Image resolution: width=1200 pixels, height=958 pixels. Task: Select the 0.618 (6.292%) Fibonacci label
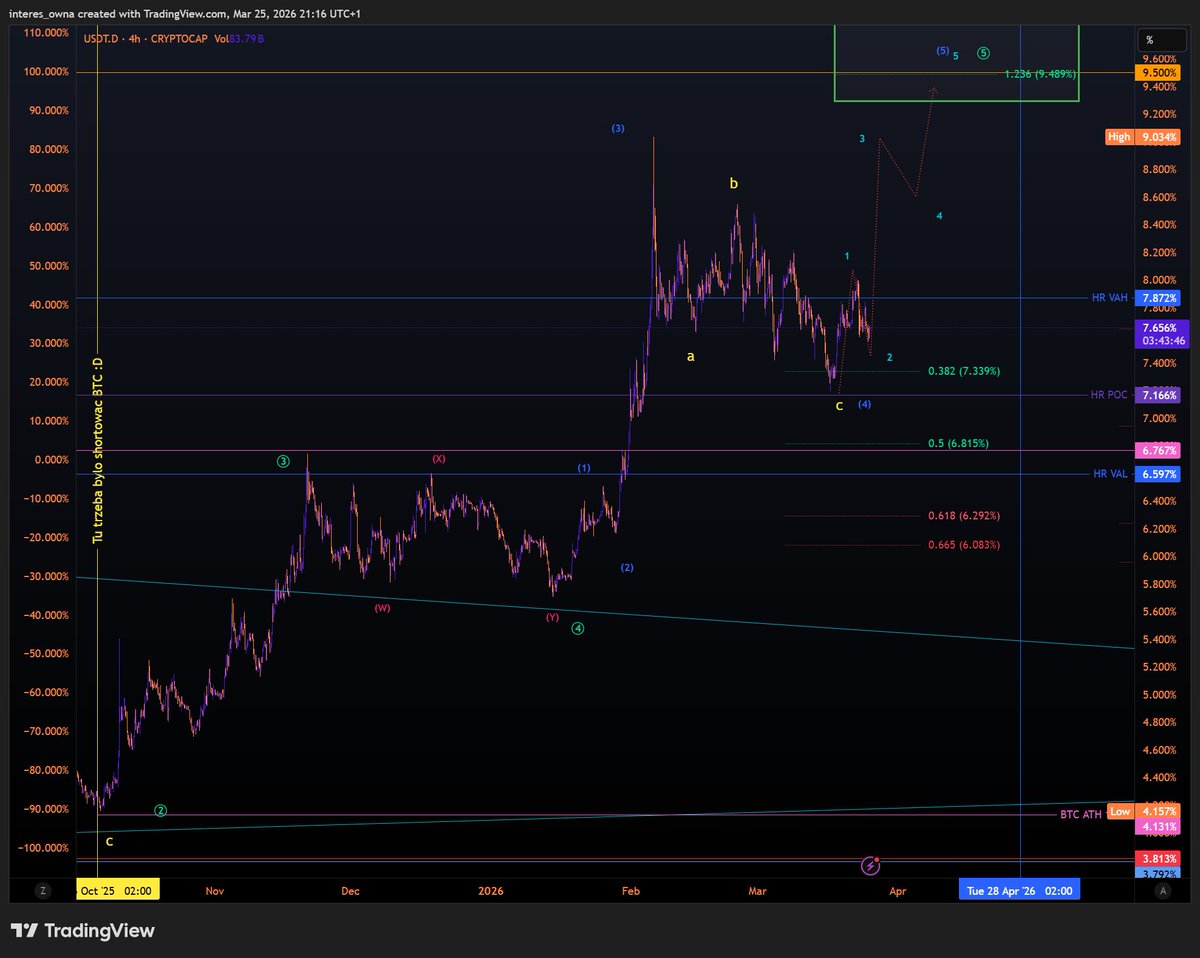(964, 516)
